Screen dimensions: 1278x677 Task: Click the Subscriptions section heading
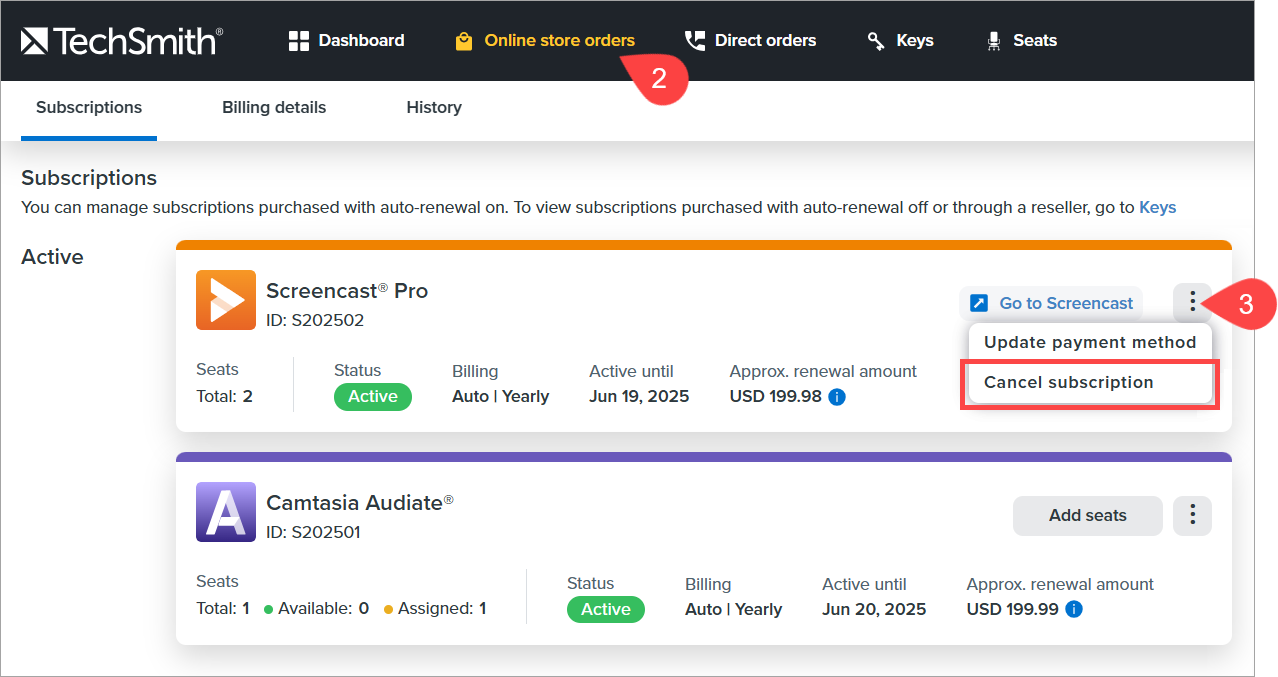(x=89, y=178)
